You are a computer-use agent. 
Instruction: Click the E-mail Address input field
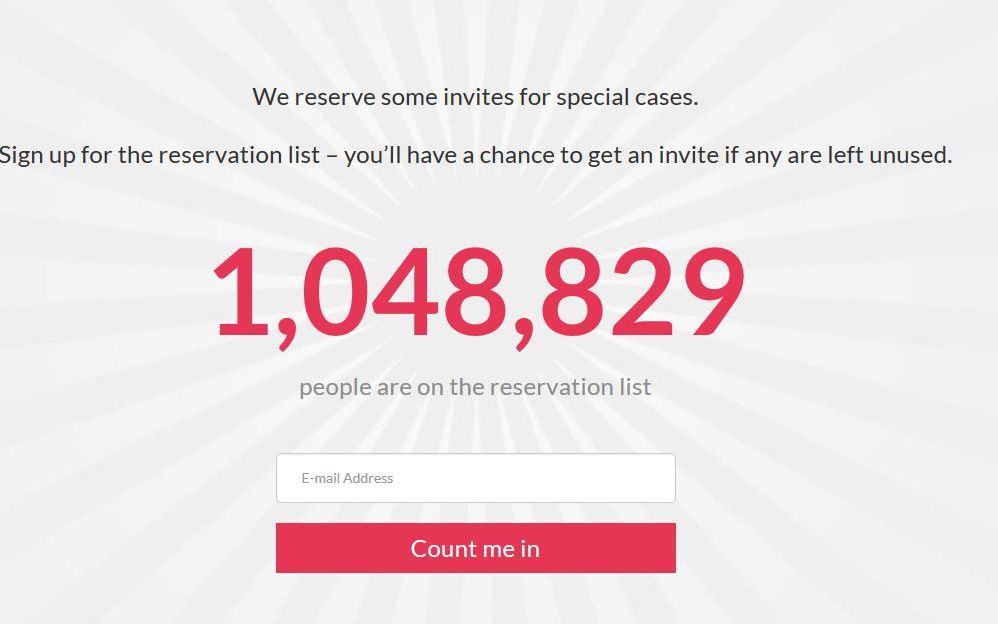pos(475,478)
